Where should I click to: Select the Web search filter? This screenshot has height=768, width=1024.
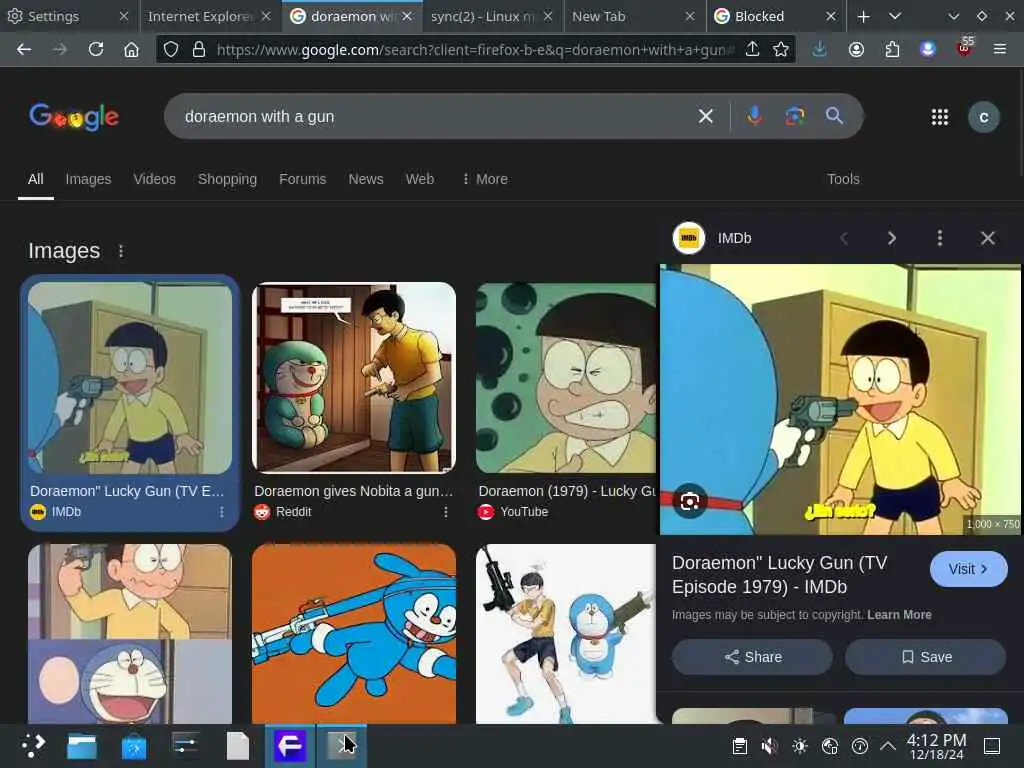[419, 179]
